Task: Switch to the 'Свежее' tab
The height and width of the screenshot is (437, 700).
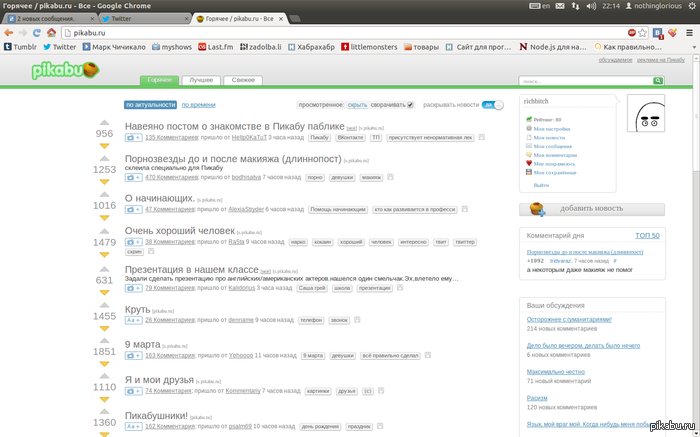Action: [x=238, y=79]
